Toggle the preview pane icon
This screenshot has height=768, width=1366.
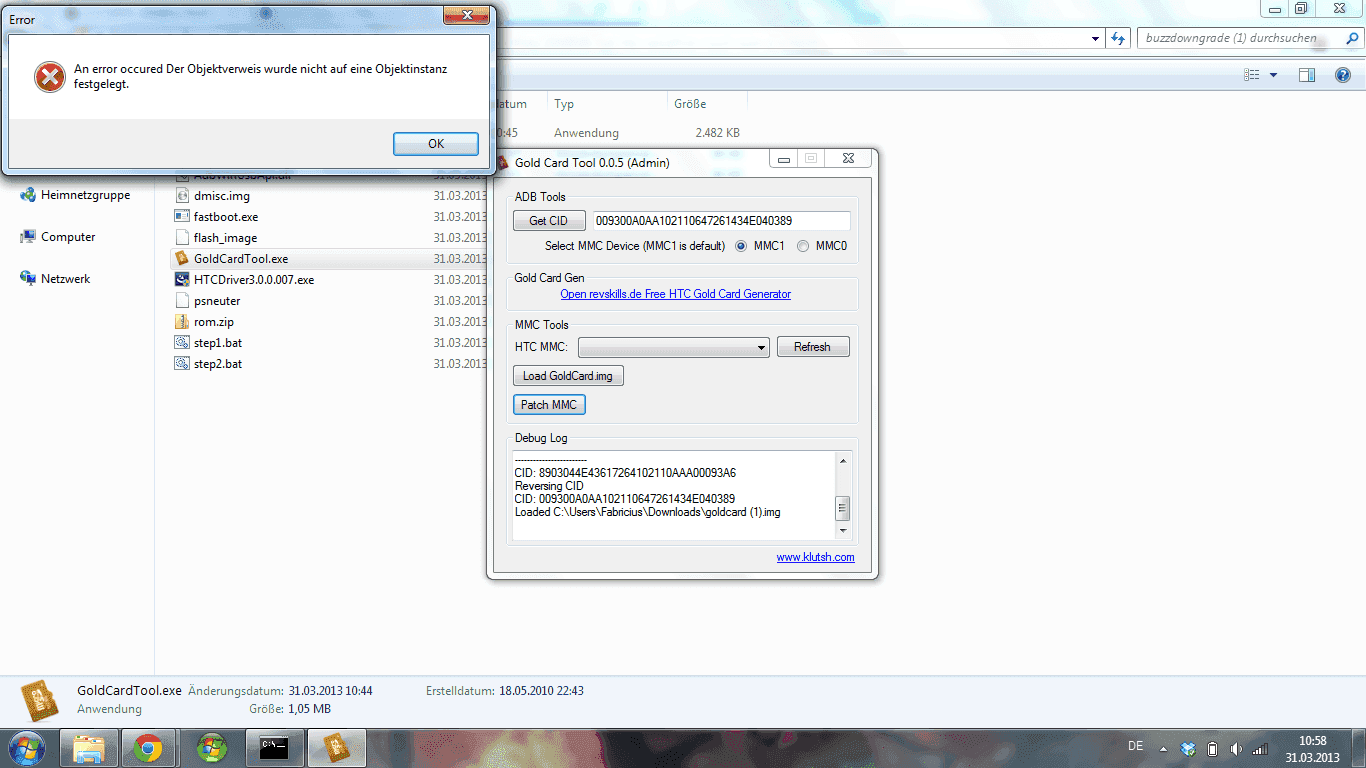click(x=1307, y=75)
